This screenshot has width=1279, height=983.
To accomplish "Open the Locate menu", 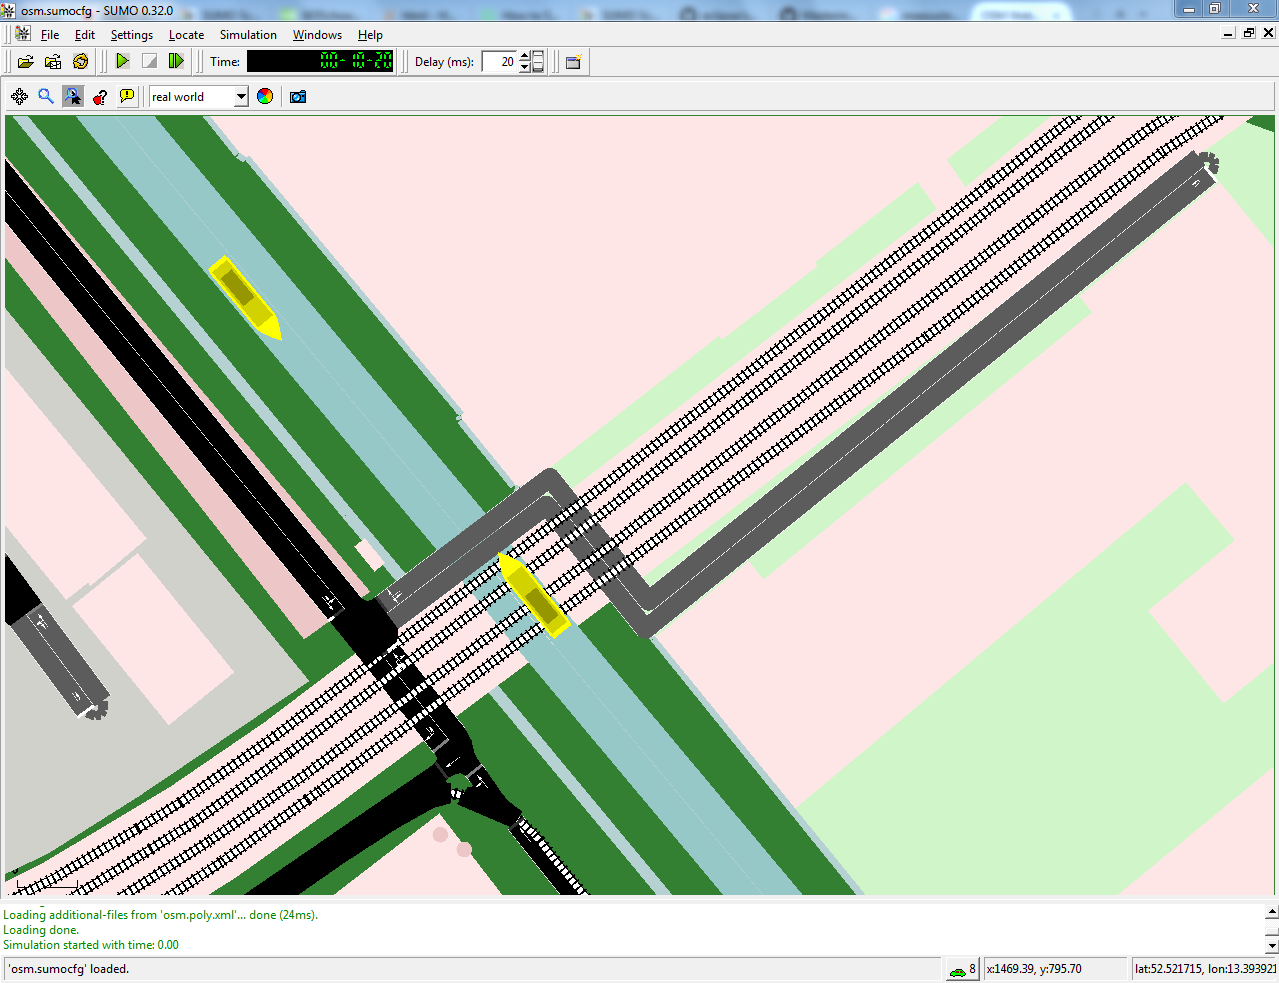I will click(x=186, y=35).
